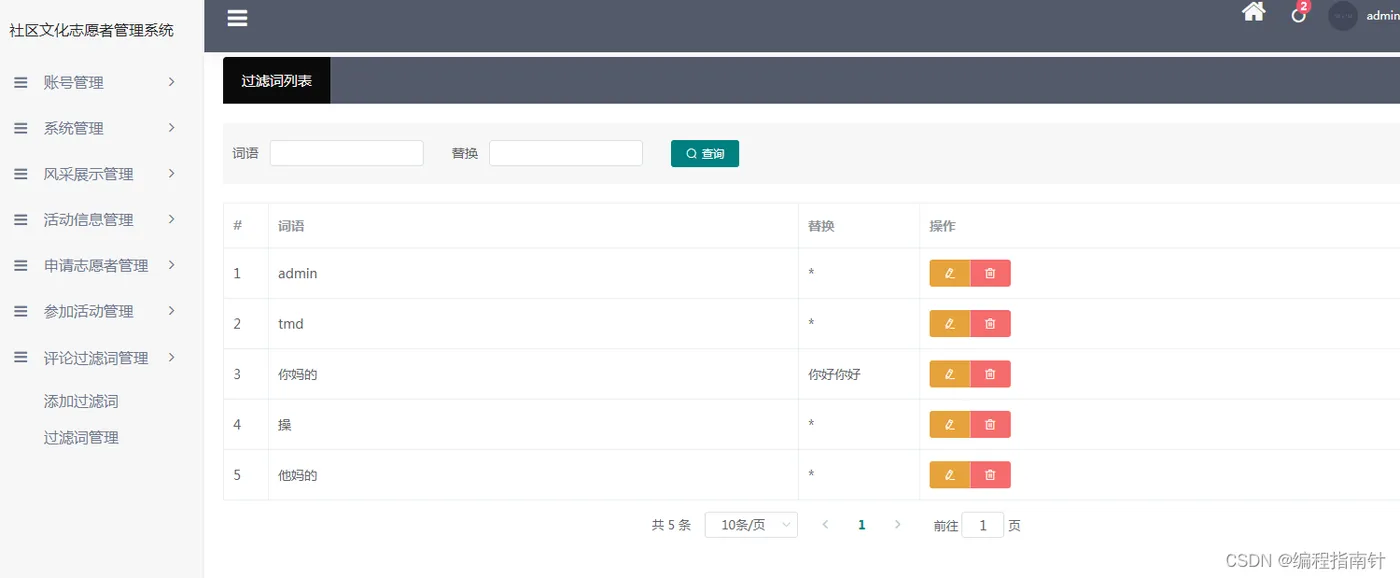Go to next page arrow
Screen dimensions: 1400x578
(897, 525)
